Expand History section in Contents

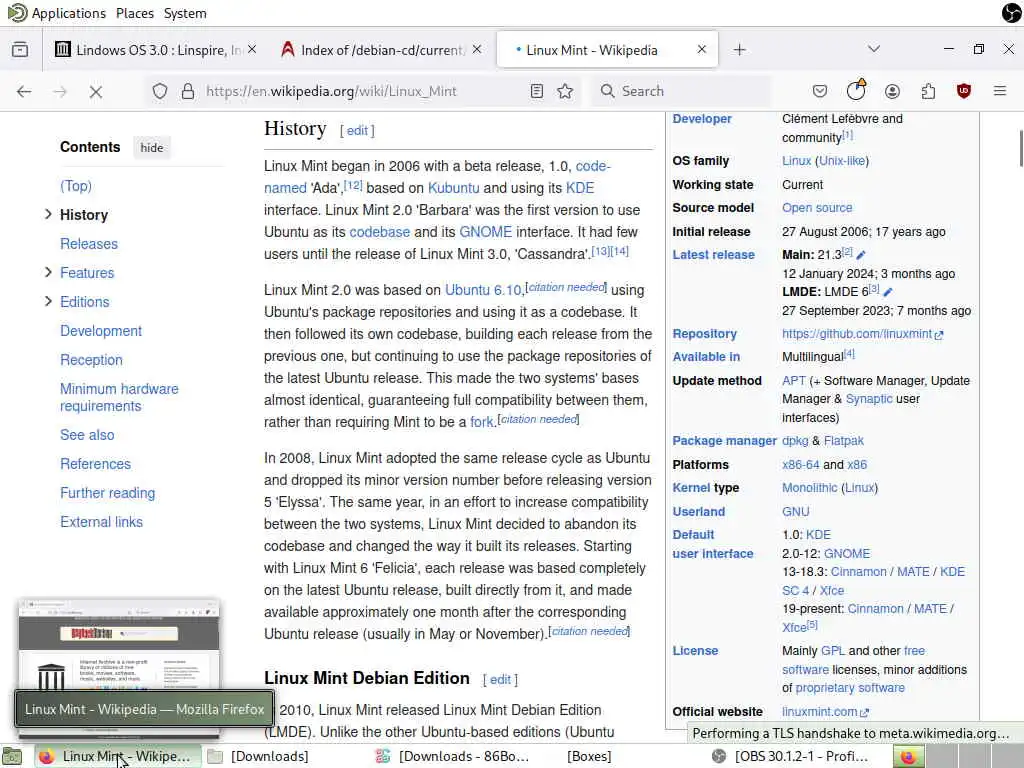tap(48, 214)
